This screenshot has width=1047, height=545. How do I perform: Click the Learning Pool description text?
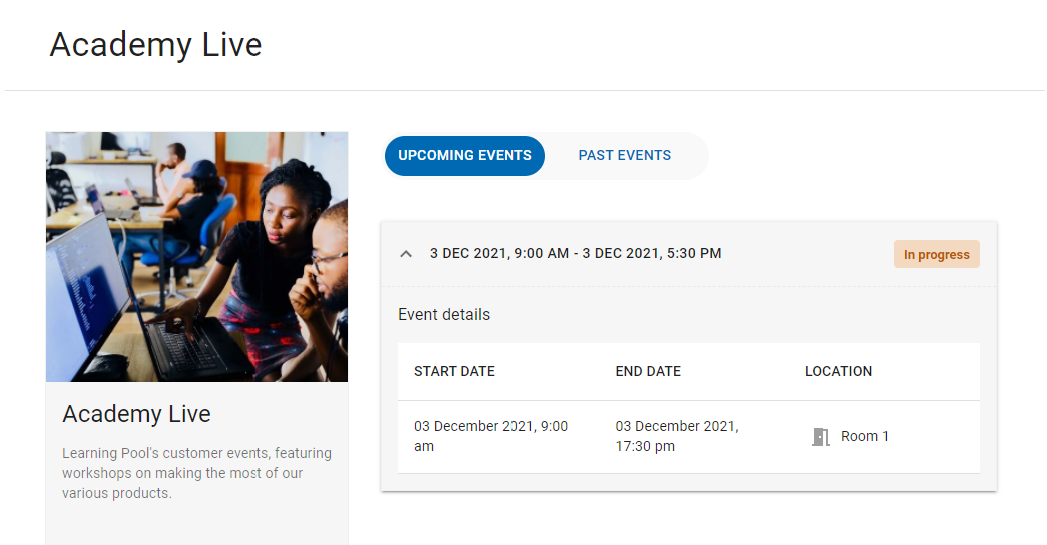tap(196, 473)
